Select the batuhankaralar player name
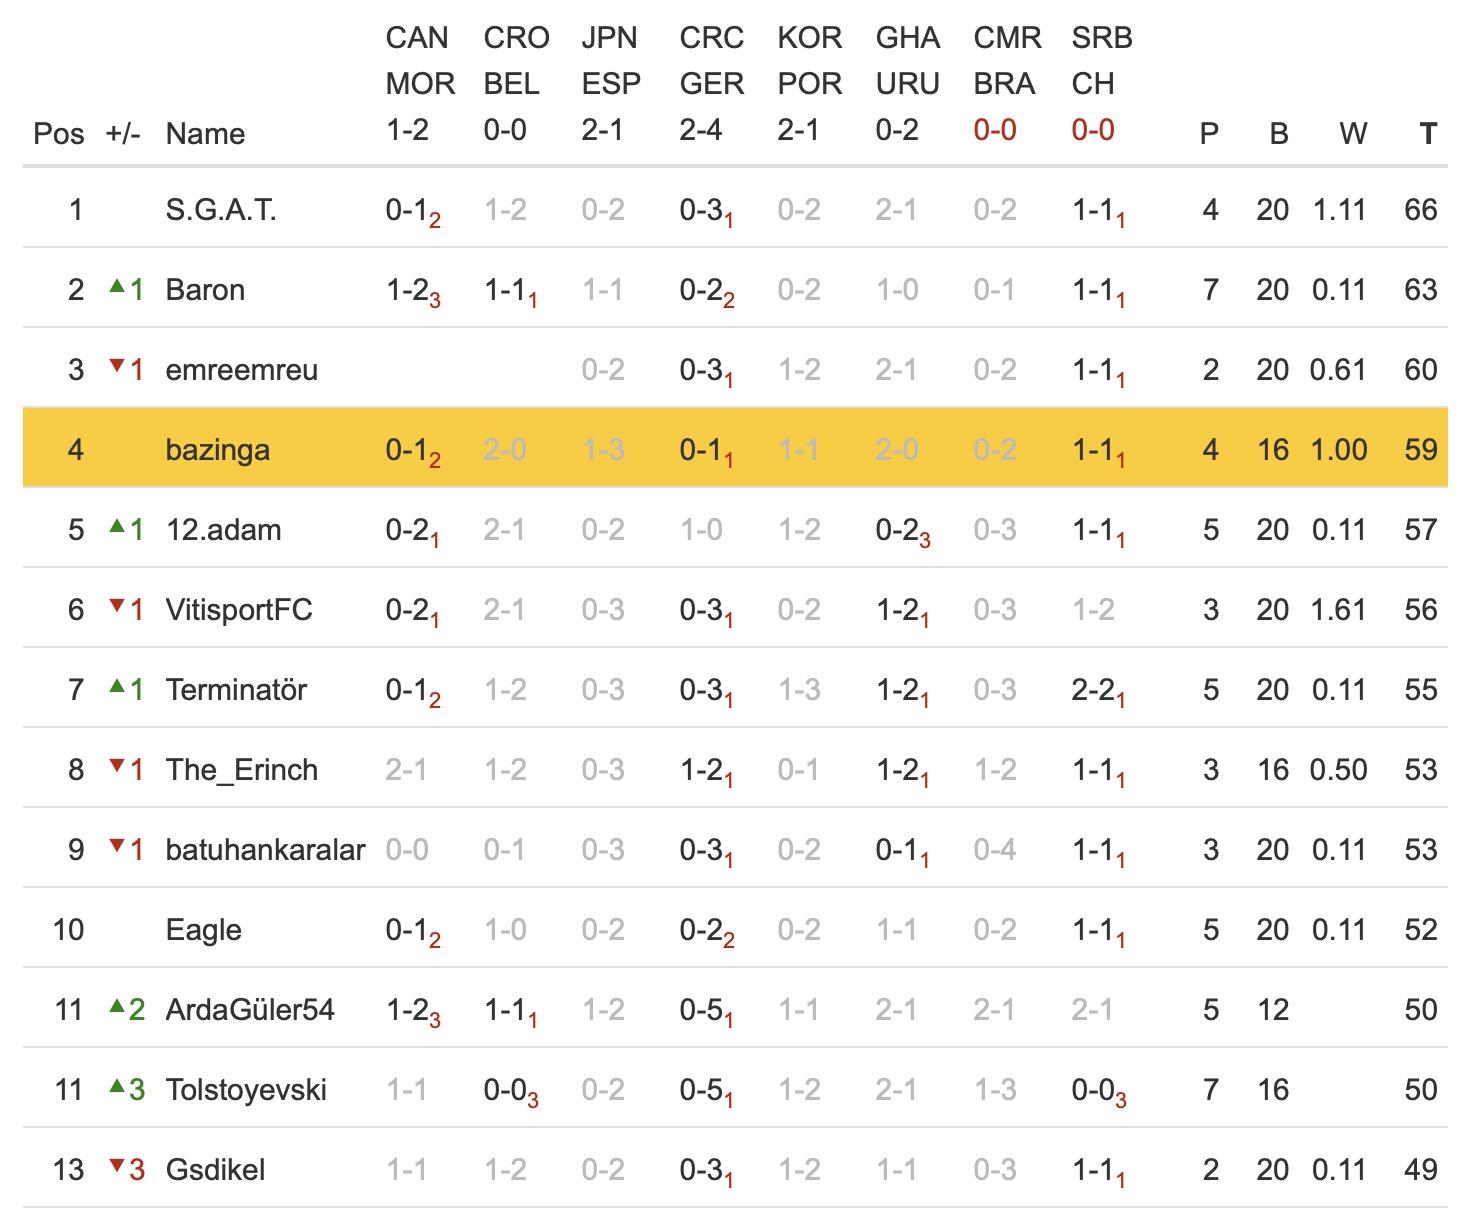The image size is (1458, 1230). 265,850
